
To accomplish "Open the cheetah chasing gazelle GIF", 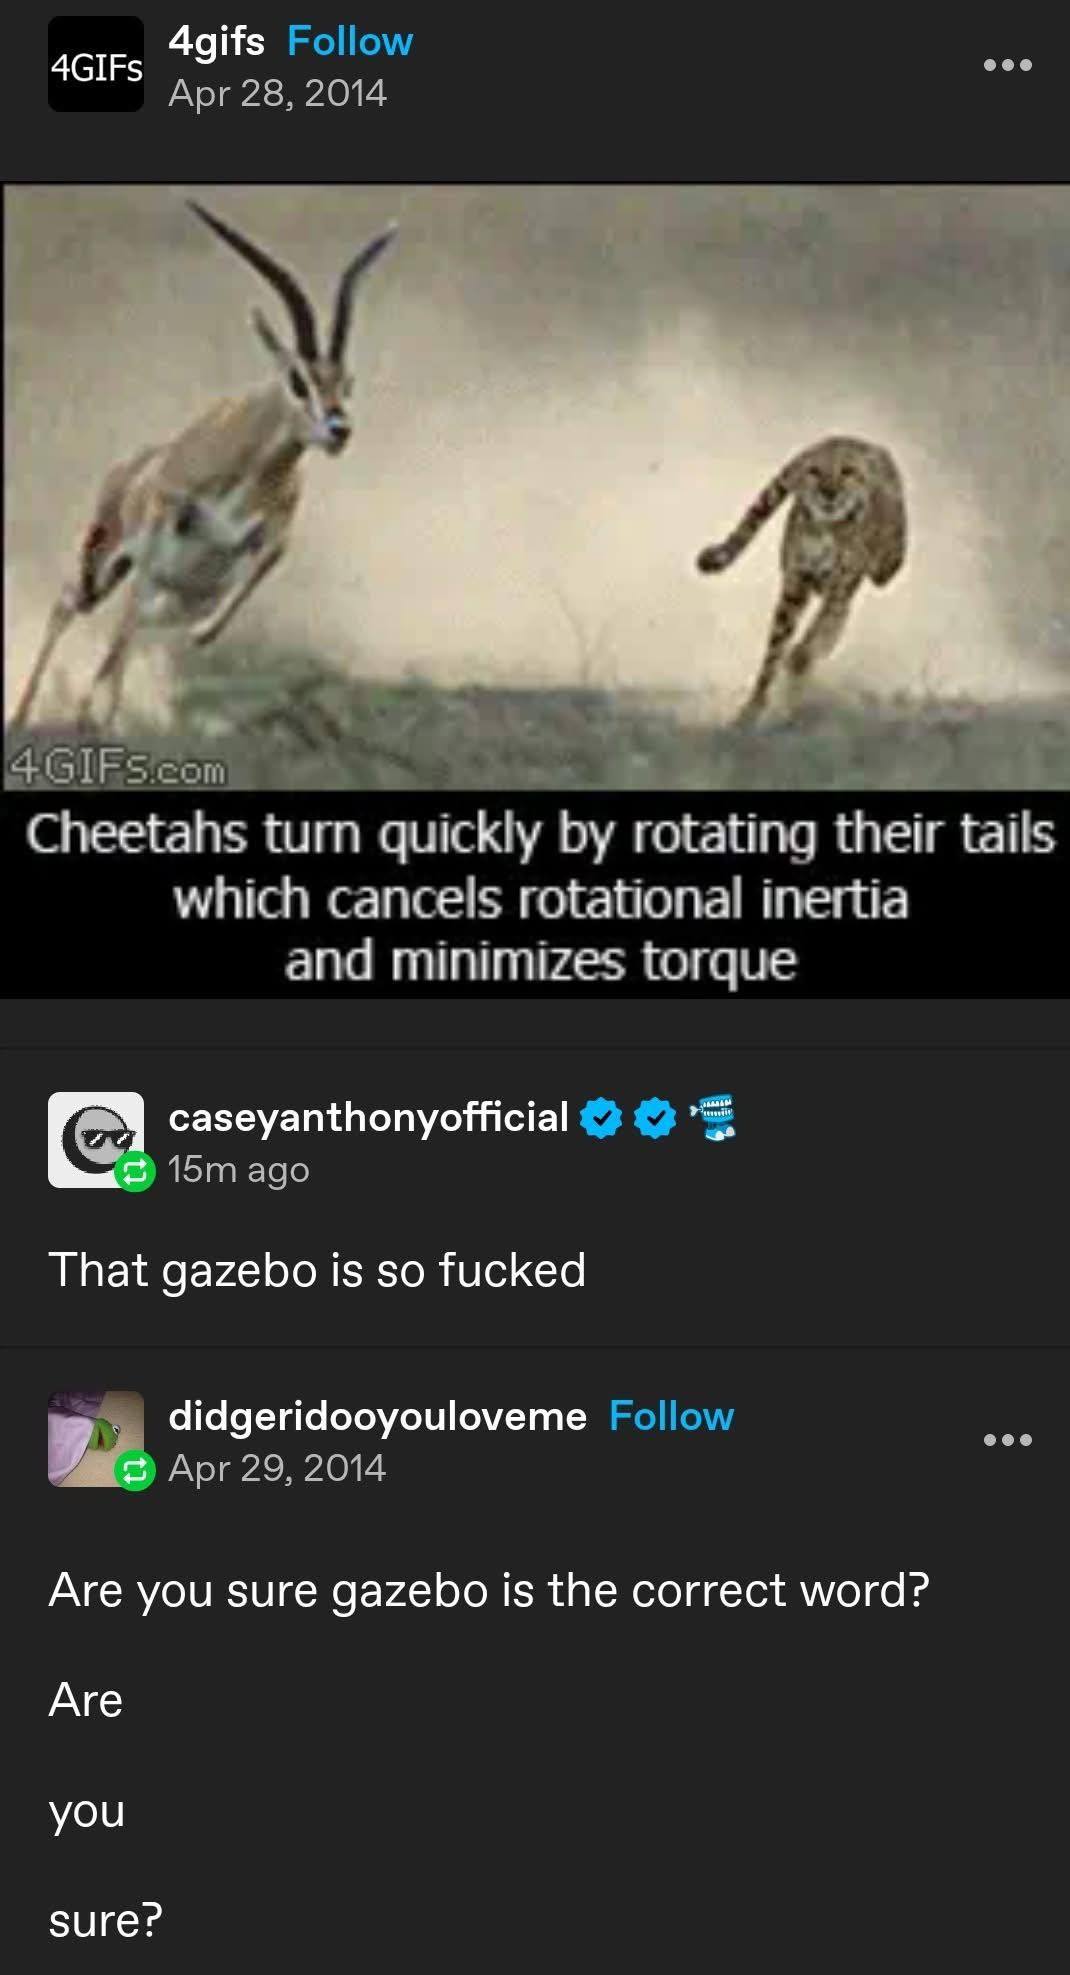I will pyautogui.click(x=535, y=590).
